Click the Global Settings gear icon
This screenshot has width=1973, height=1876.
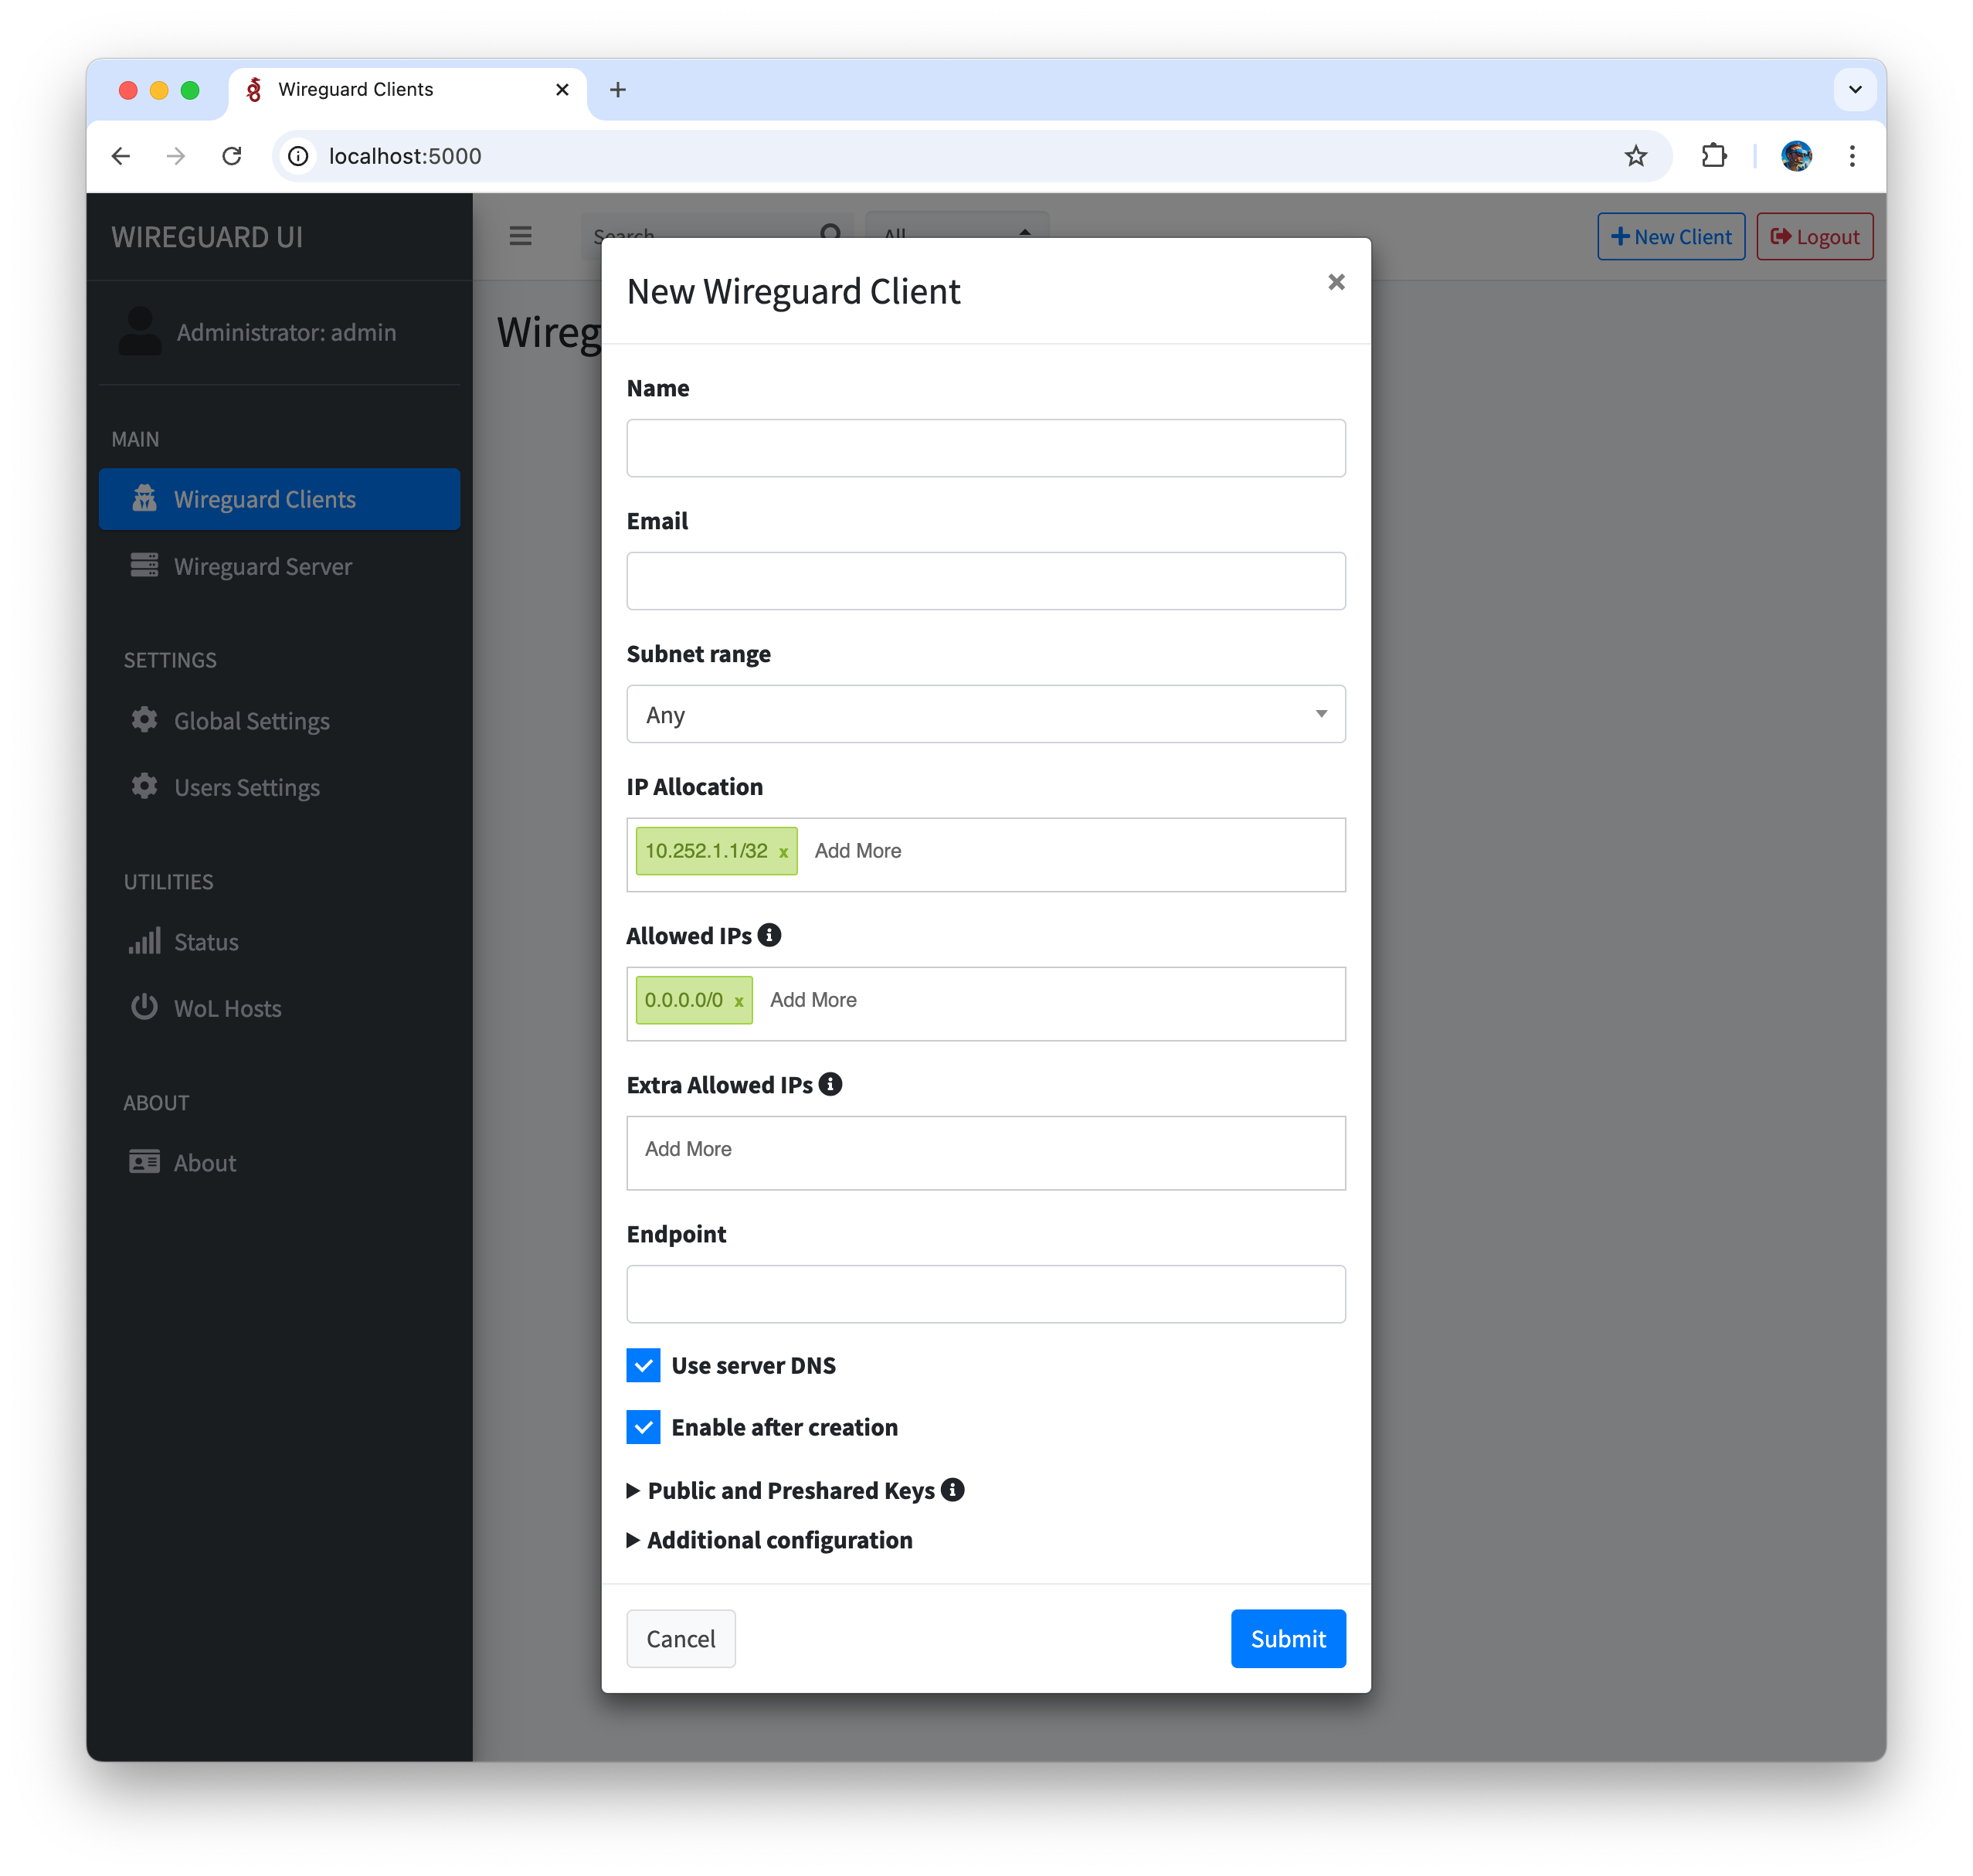145,720
